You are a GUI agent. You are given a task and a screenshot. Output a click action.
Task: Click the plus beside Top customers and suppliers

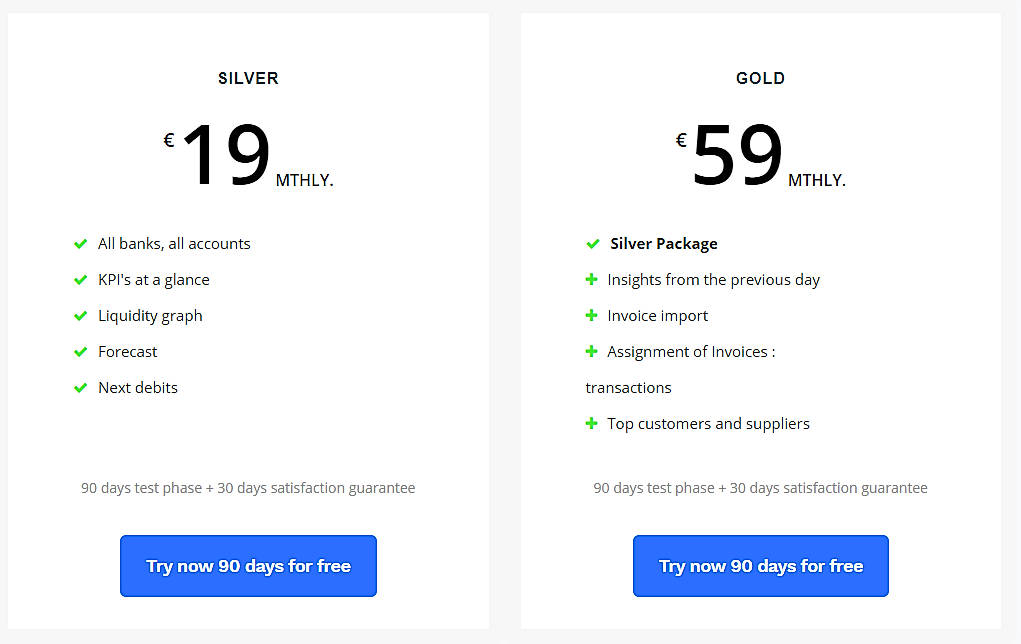pyautogui.click(x=592, y=423)
